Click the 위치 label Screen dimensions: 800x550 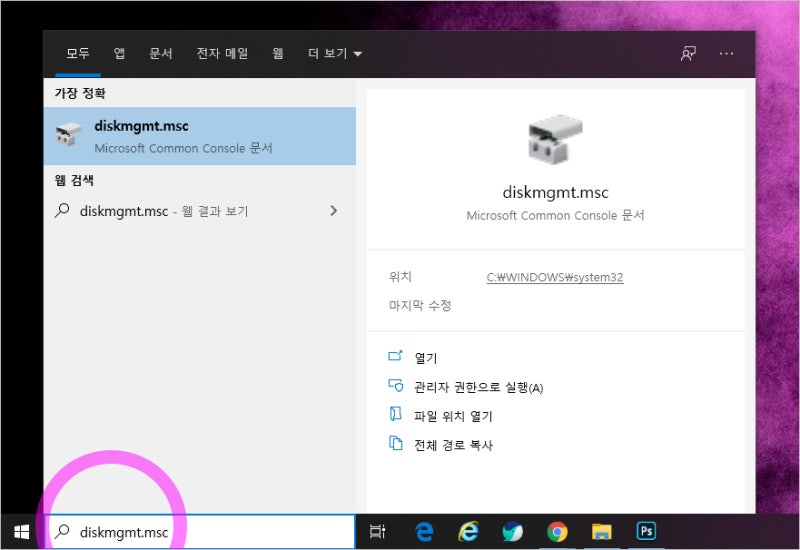[x=400, y=277]
